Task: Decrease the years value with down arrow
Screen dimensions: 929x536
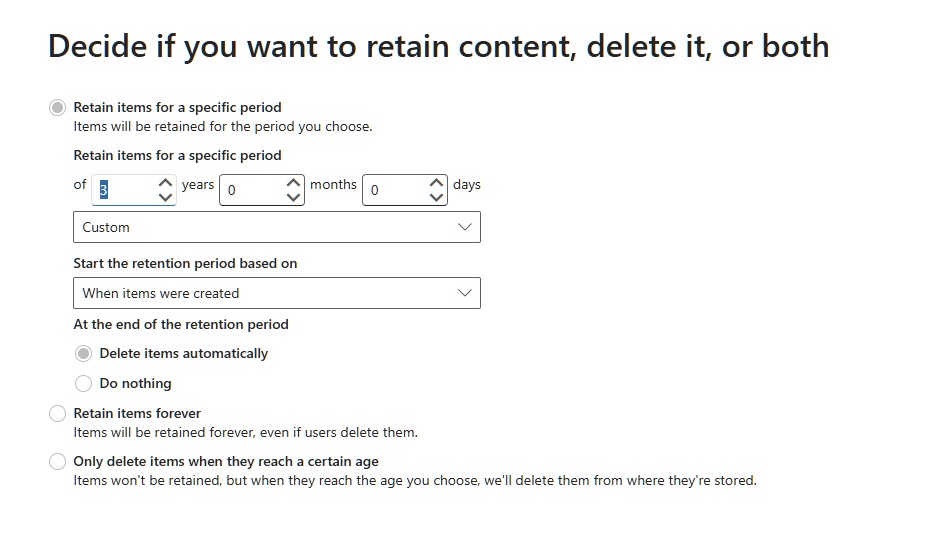Action: pyautogui.click(x=166, y=197)
